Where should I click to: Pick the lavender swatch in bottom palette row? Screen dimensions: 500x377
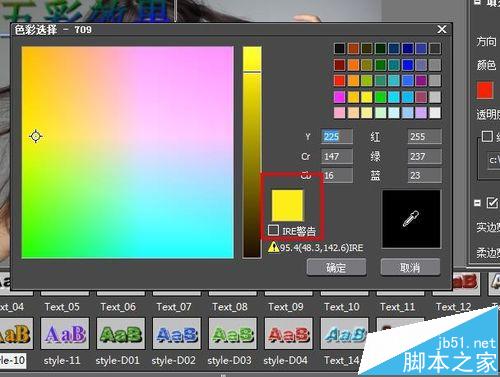(x=421, y=113)
